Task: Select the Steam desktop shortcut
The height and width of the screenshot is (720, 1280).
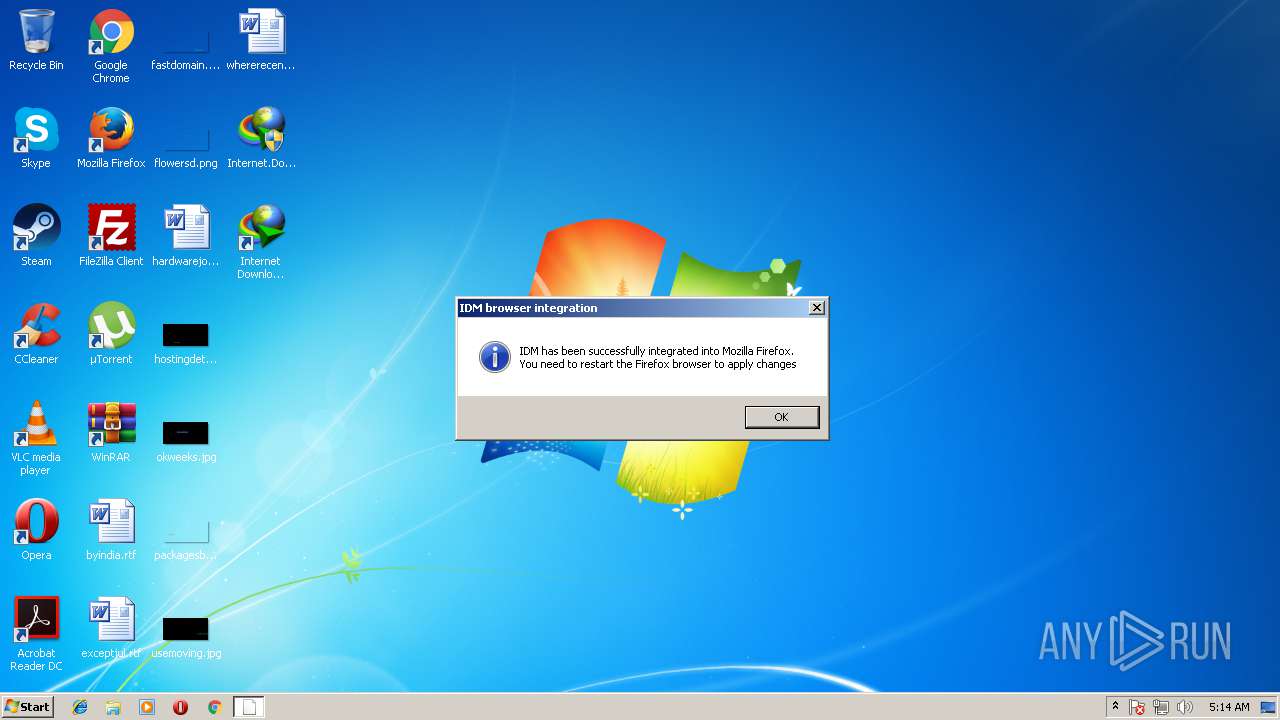Action: point(36,236)
